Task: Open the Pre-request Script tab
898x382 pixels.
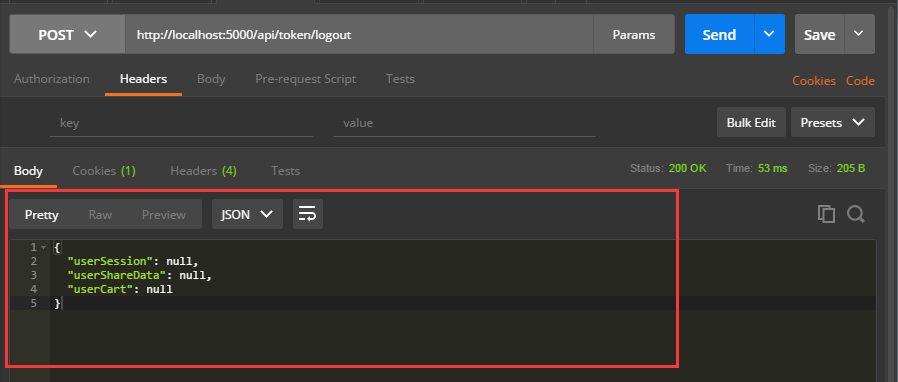Action: pos(306,79)
